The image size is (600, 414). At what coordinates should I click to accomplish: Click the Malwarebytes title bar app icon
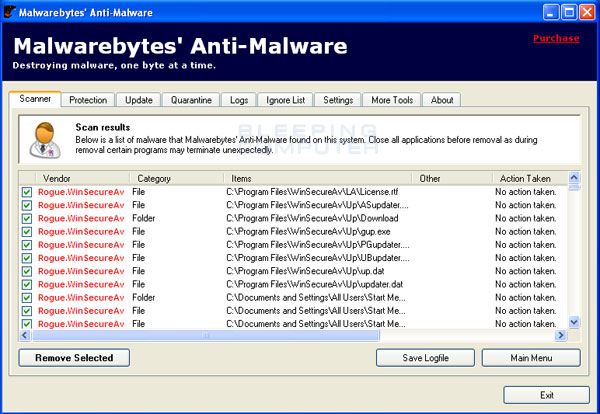(9, 12)
